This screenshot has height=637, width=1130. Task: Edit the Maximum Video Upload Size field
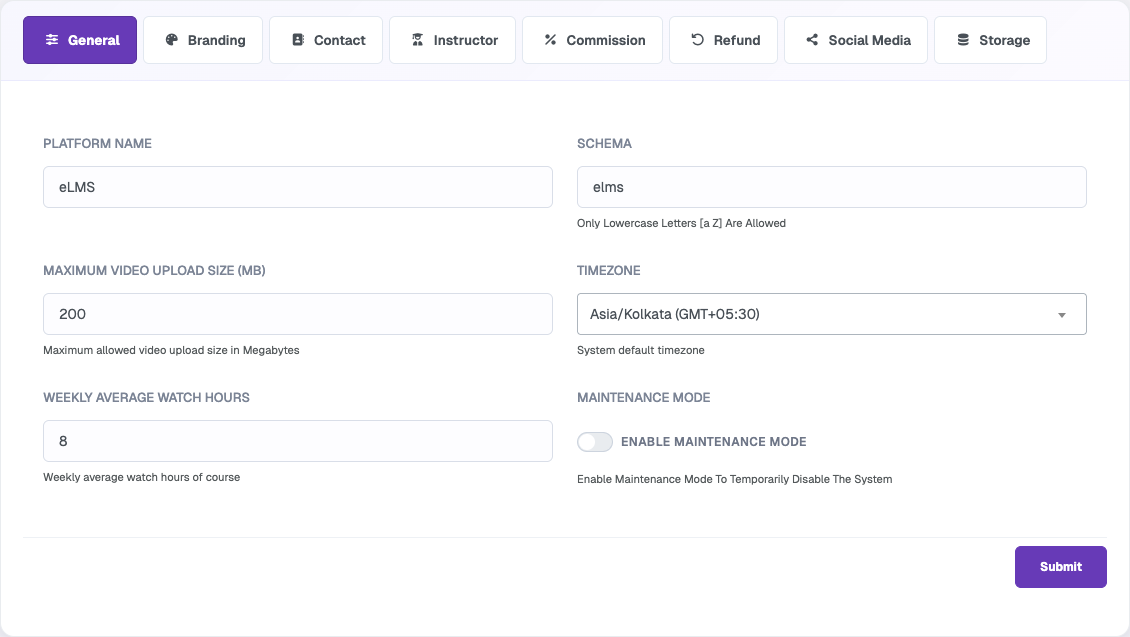pos(298,314)
